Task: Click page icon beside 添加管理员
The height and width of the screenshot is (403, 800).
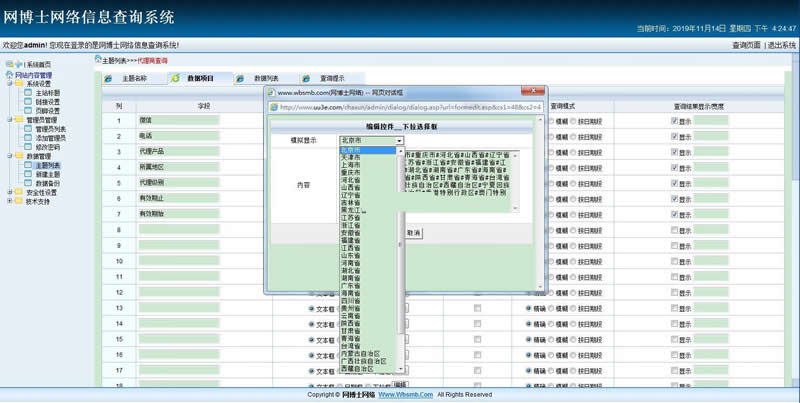Action: pyautogui.click(x=28, y=138)
